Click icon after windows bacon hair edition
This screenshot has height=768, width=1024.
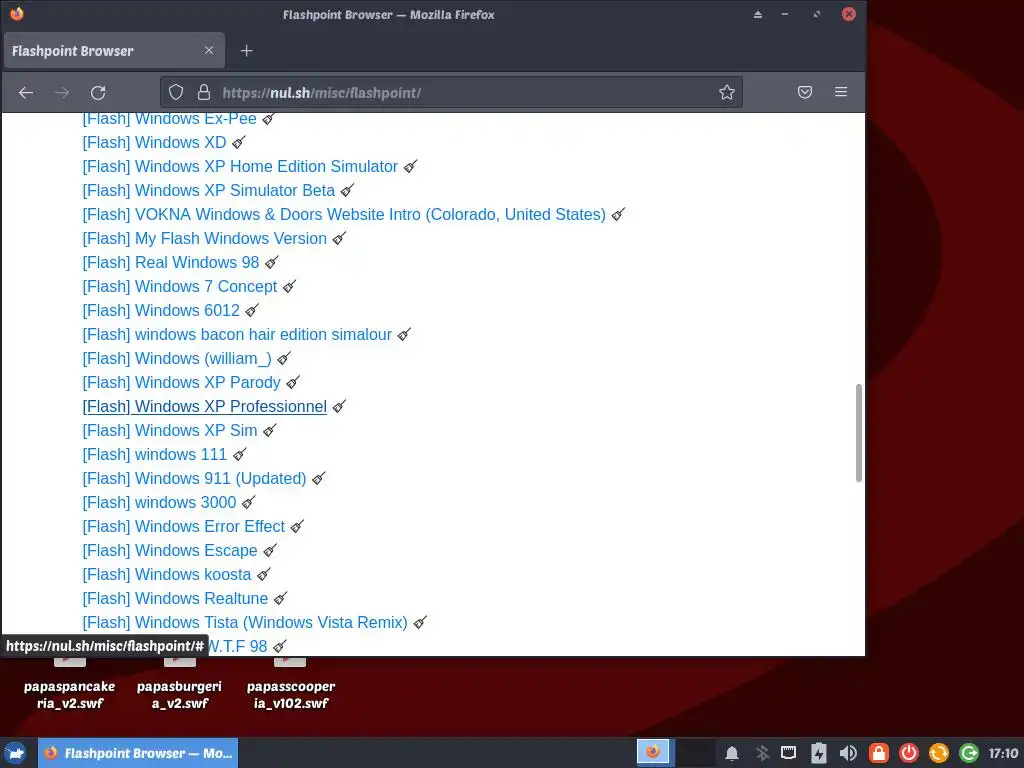click(404, 334)
